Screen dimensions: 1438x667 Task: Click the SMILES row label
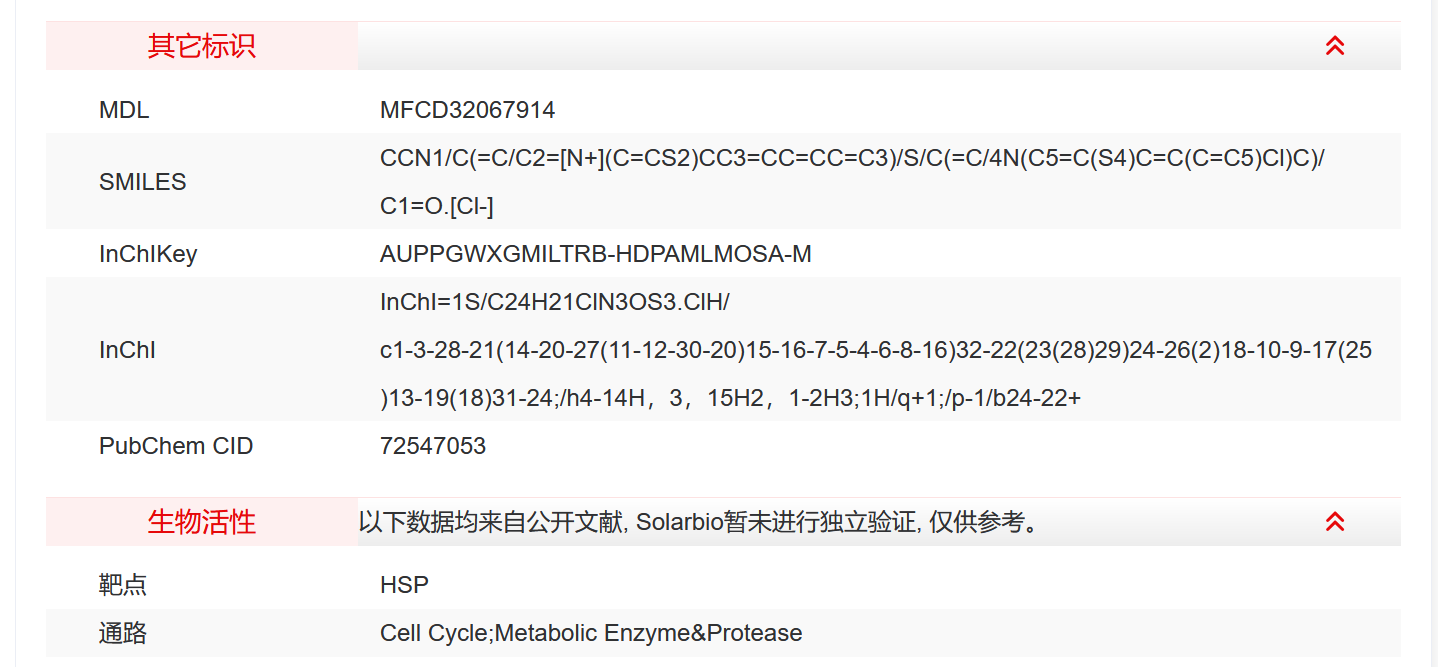(142, 182)
